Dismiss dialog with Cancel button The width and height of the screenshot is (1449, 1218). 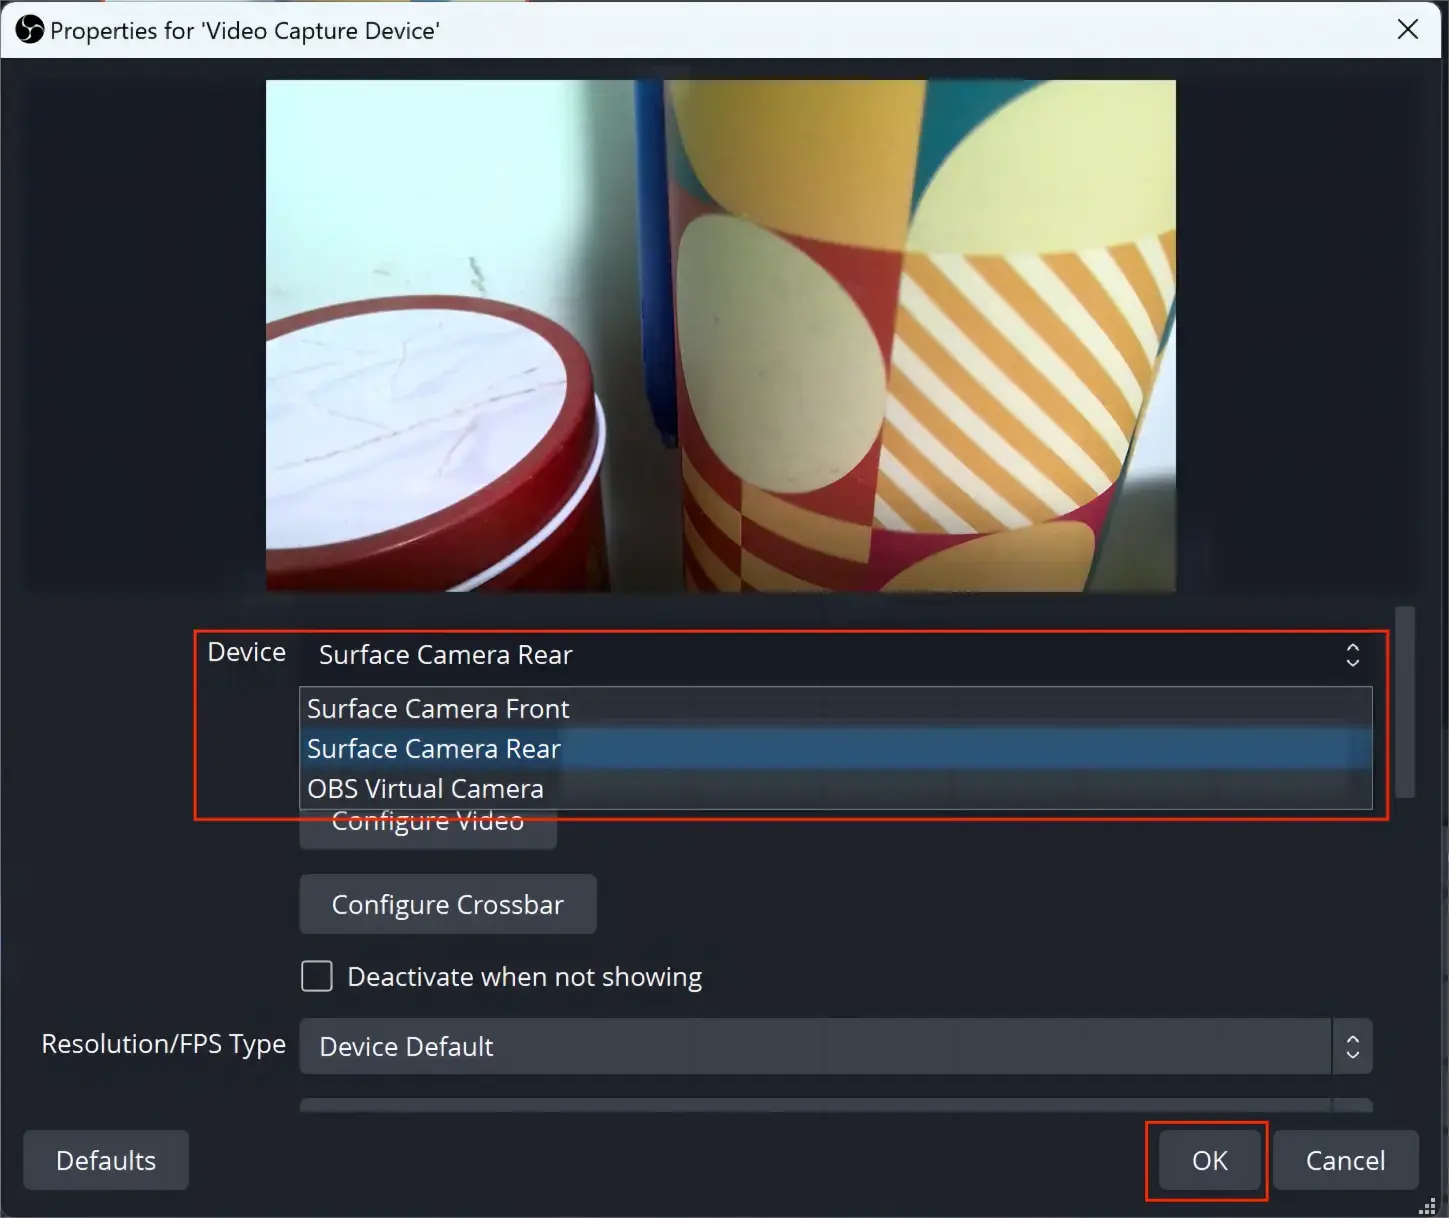[x=1345, y=1160]
